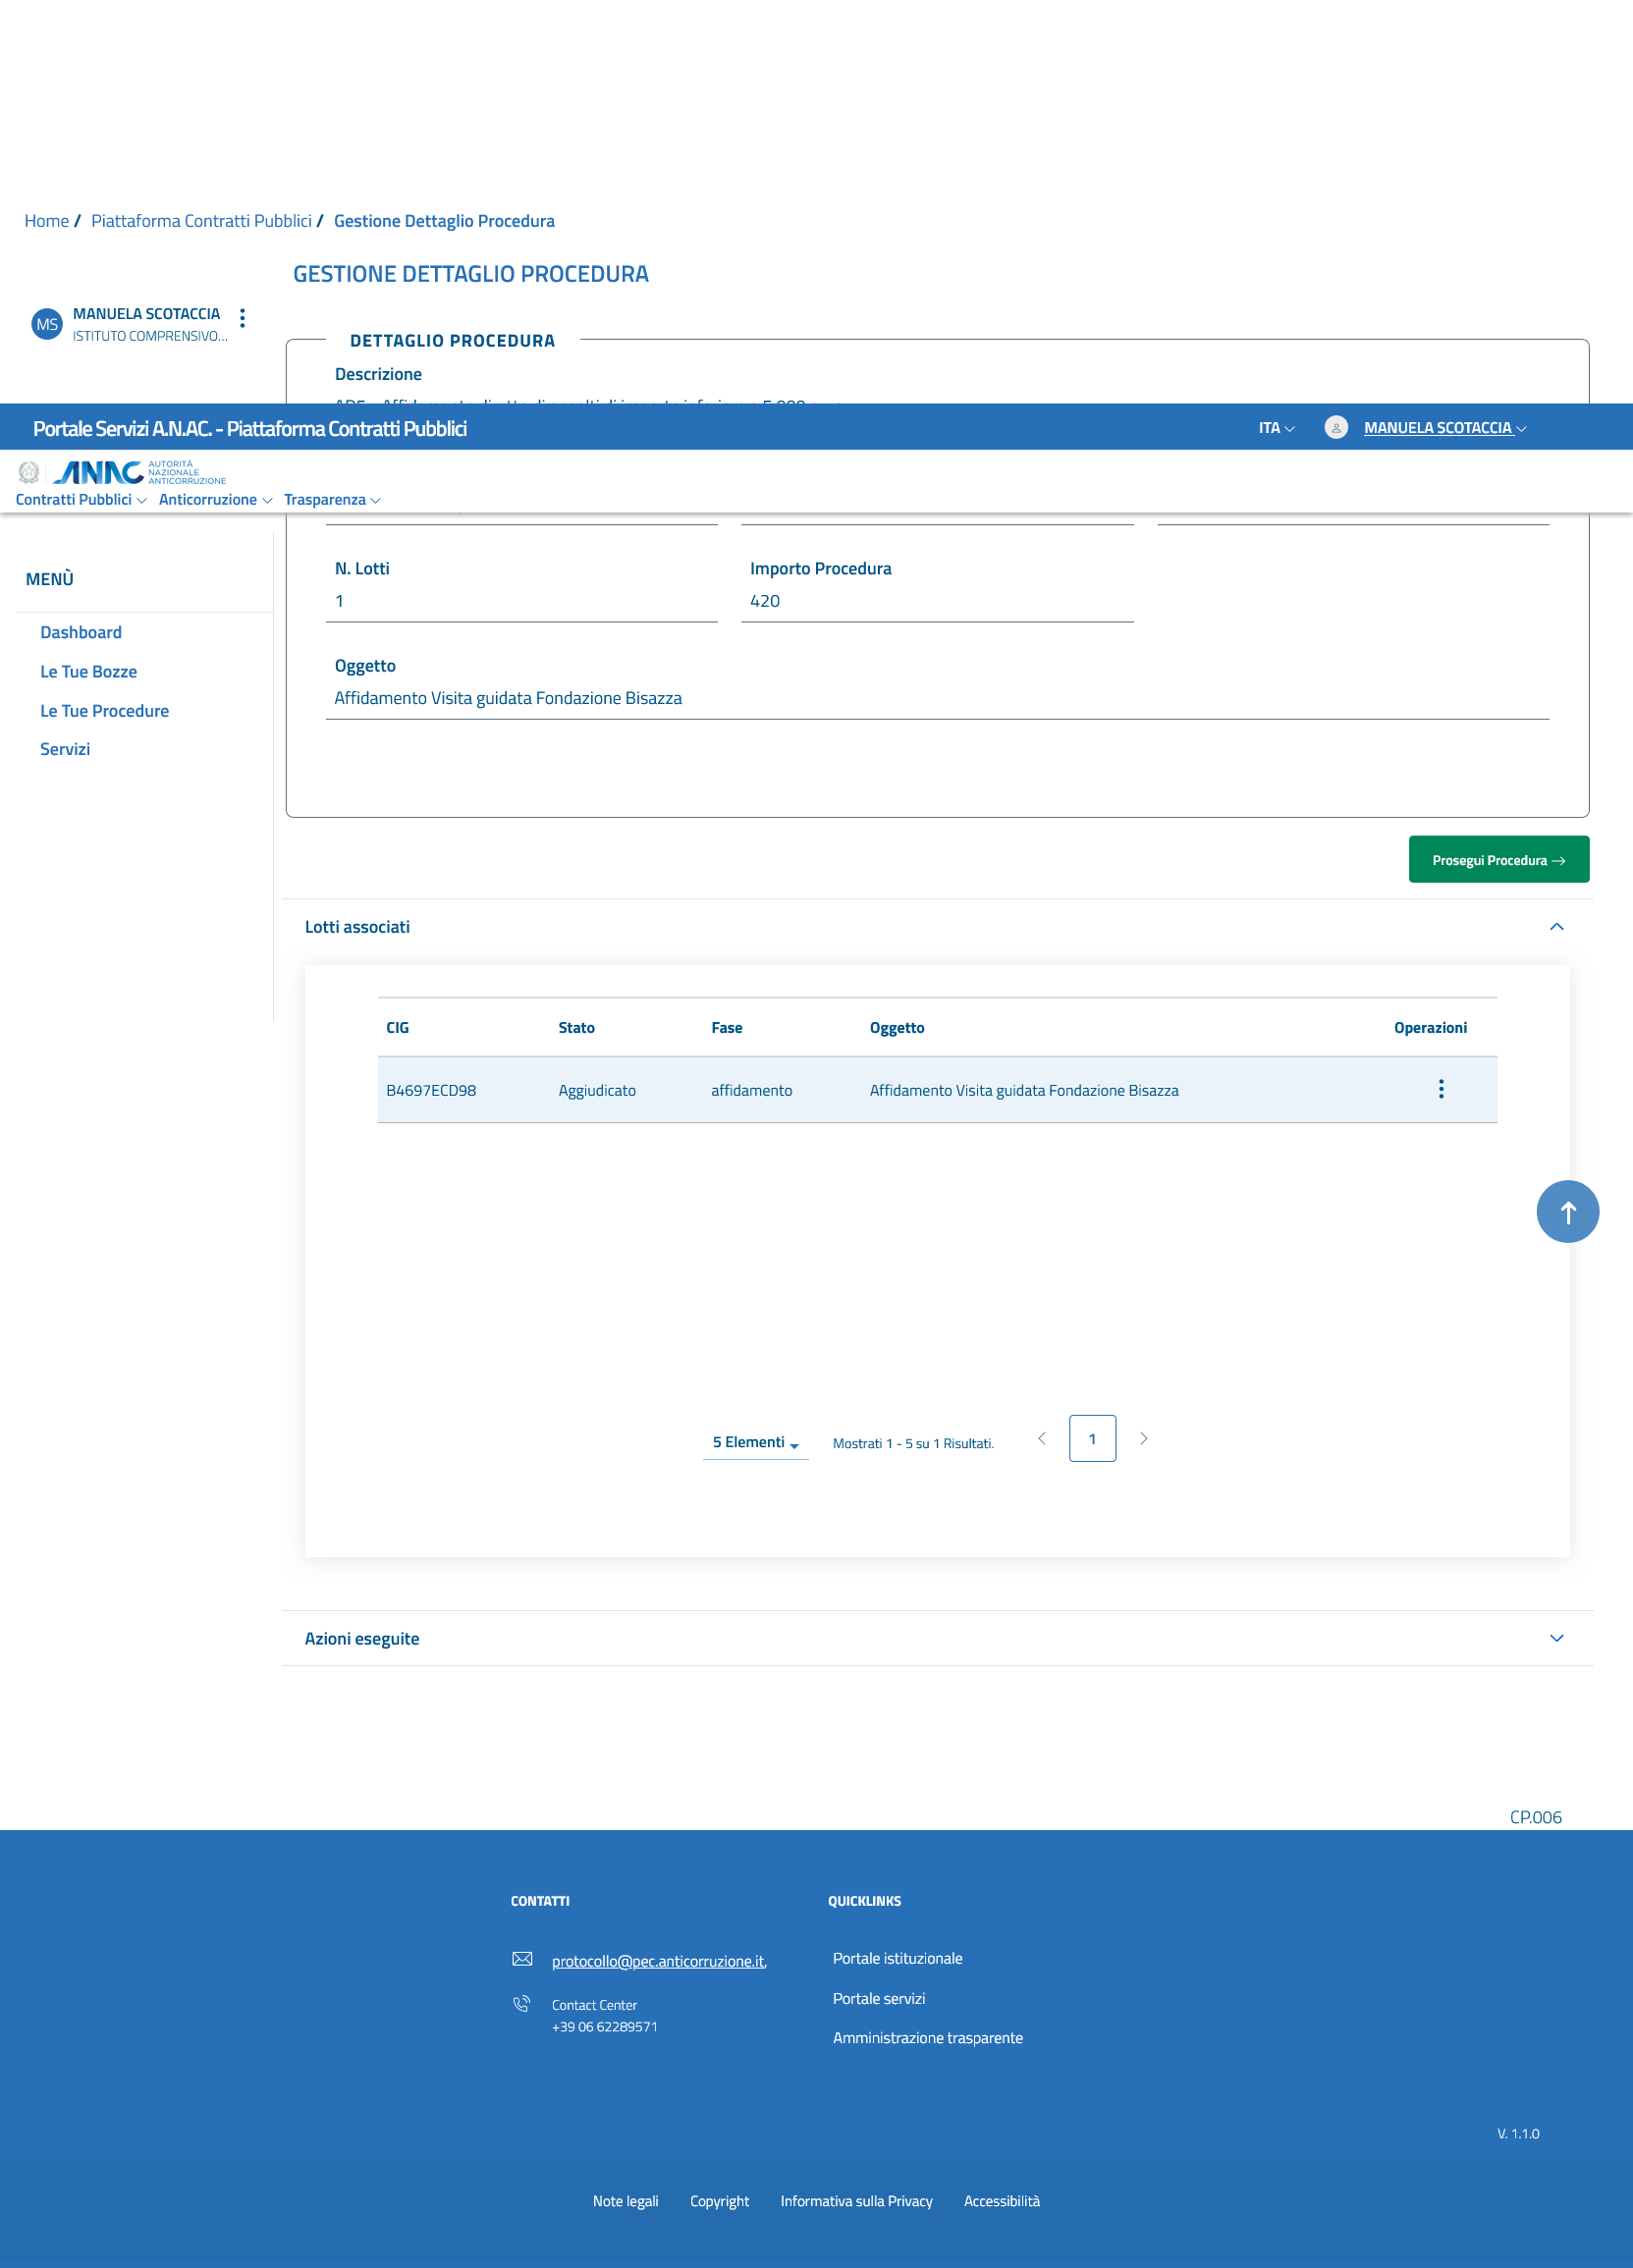
Task: Click the profile icon in the header
Action: click(1335, 428)
